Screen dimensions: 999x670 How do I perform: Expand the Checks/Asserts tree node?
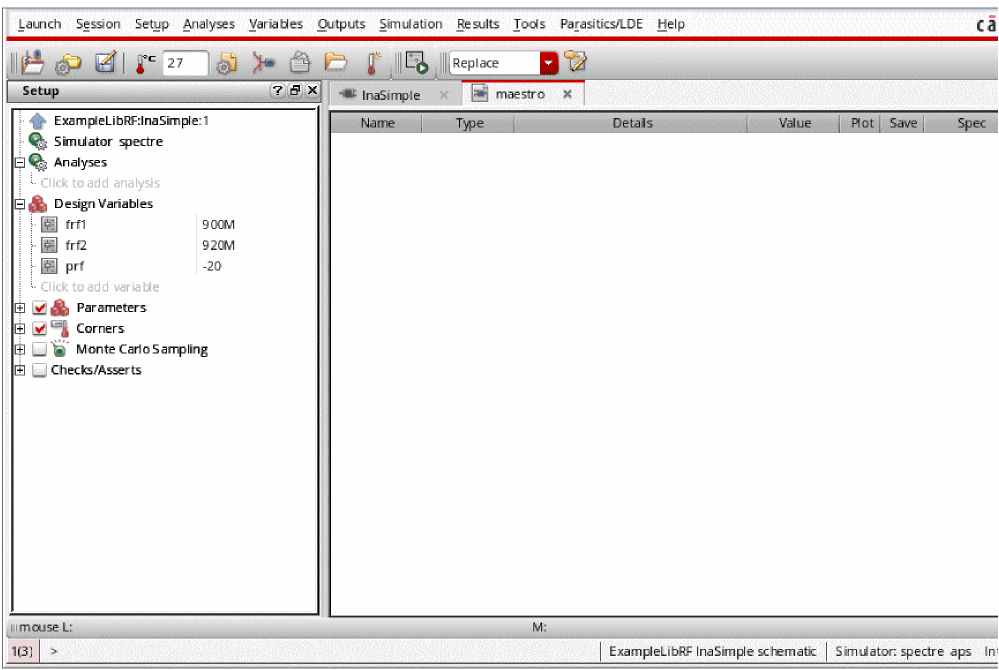pos(19,370)
